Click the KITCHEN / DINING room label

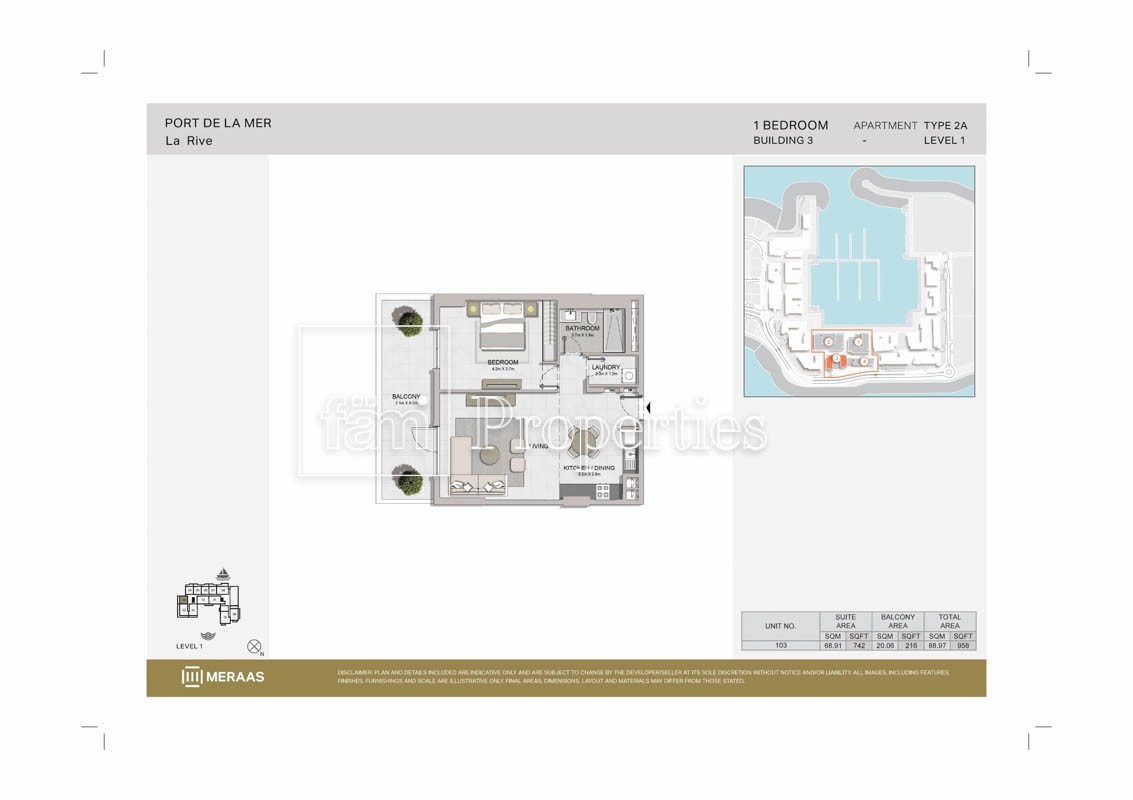(589, 468)
